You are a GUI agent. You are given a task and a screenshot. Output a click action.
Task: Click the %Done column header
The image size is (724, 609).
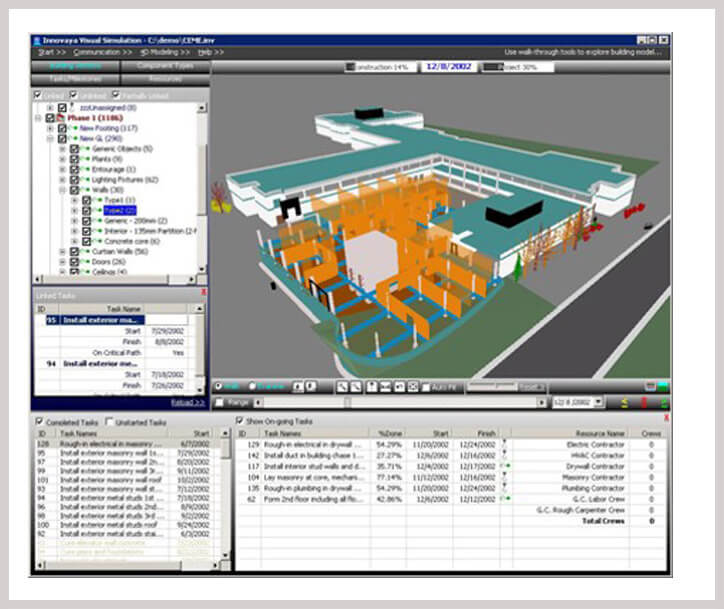tap(389, 434)
